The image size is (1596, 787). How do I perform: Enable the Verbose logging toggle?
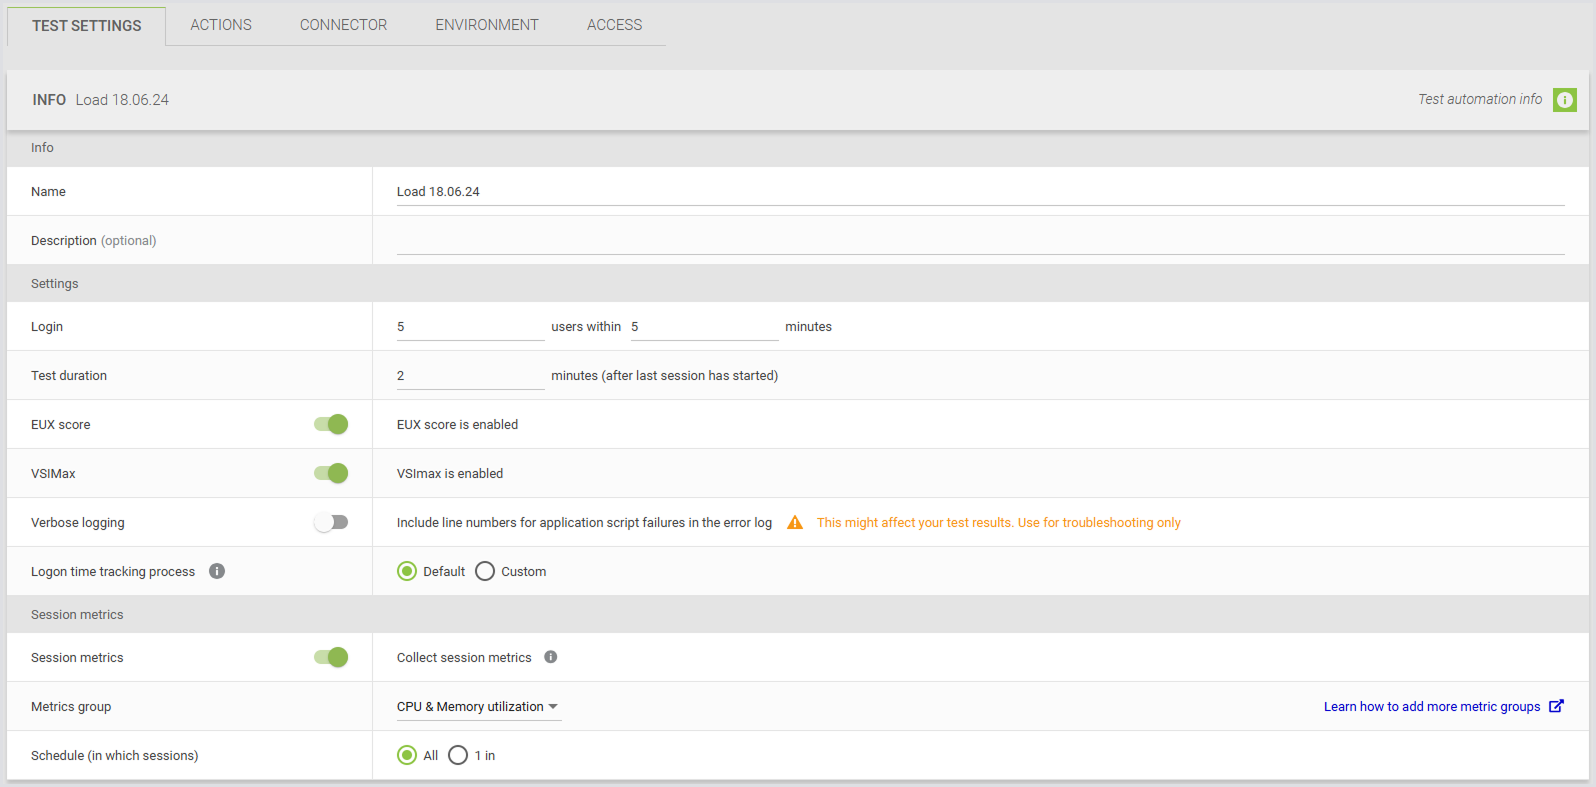[331, 522]
